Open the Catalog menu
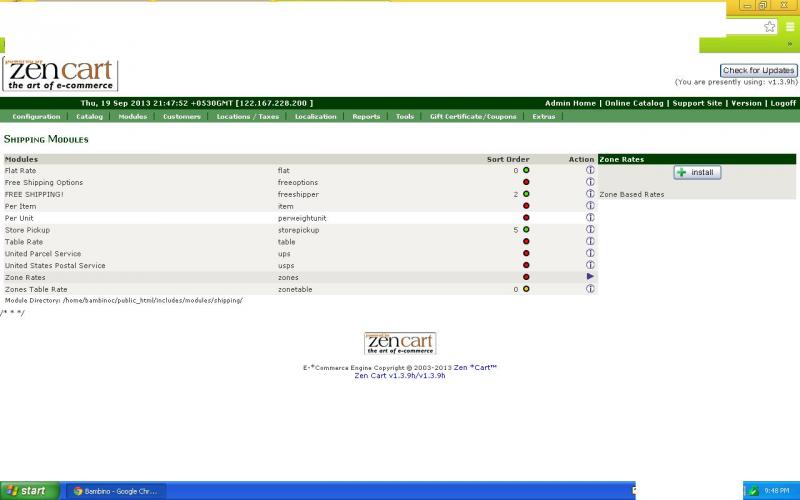This screenshot has width=800, height=500. point(89,116)
